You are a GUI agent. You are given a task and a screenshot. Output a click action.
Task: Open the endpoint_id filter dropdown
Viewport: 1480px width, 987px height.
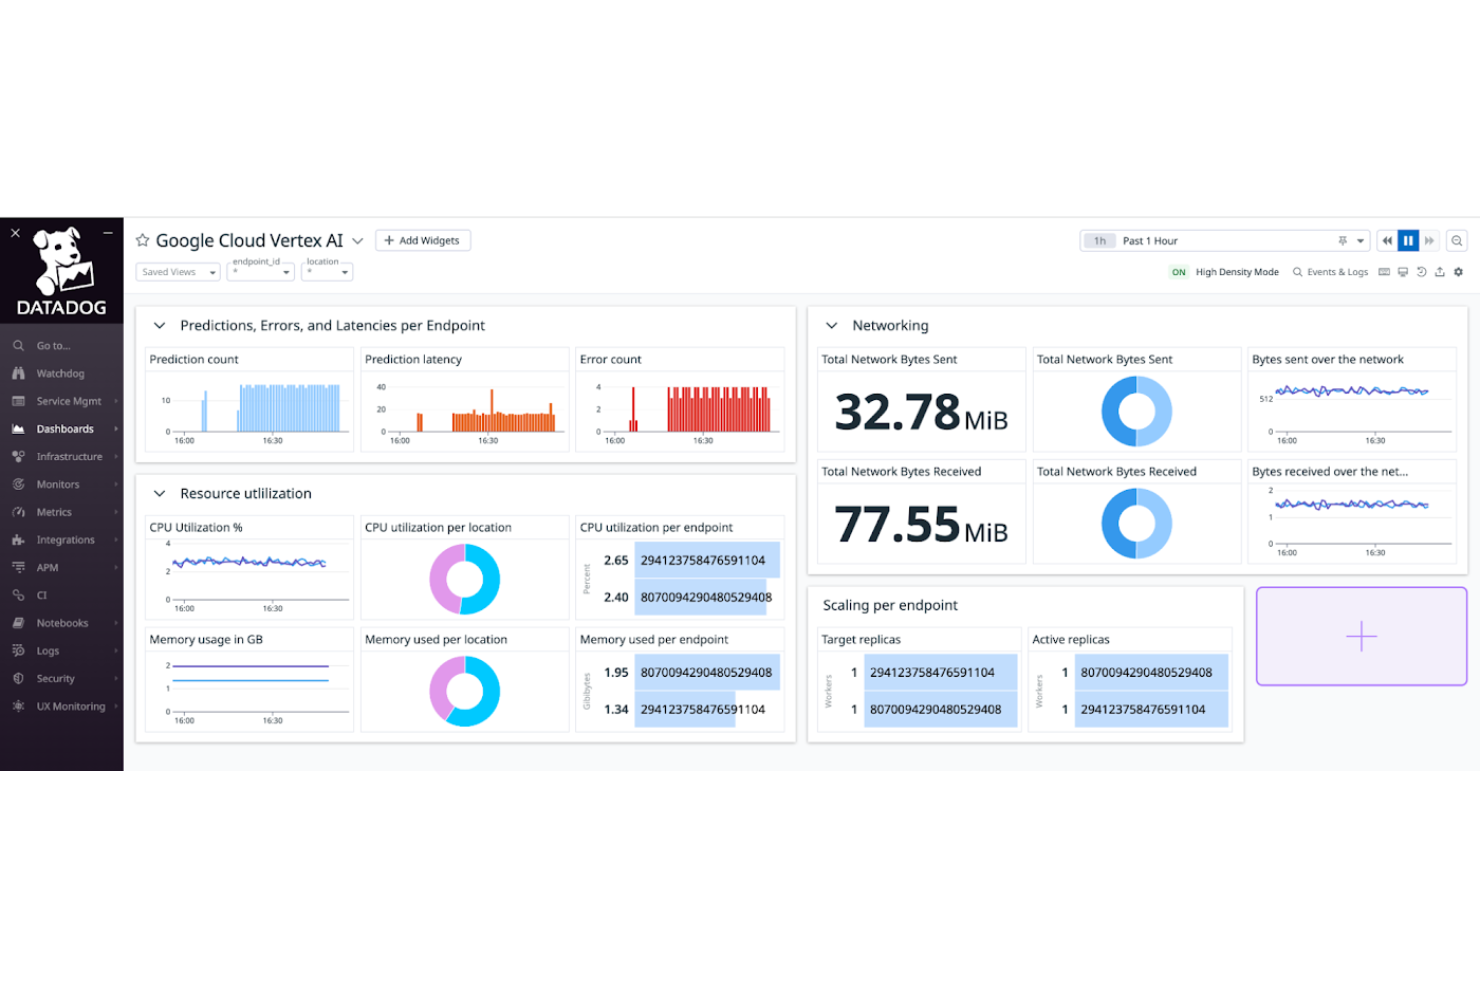click(260, 271)
